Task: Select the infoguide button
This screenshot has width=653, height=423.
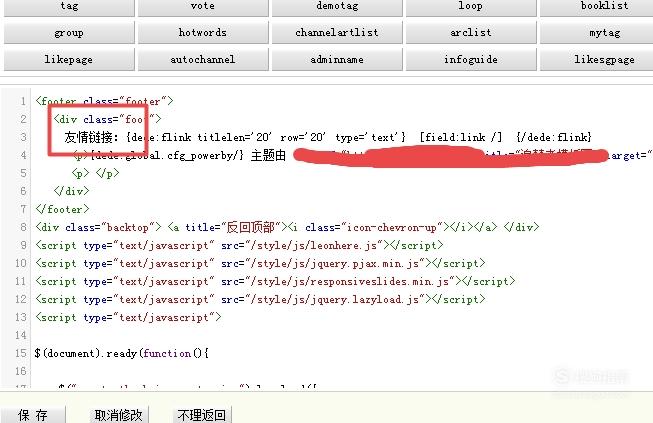Action: click(x=471, y=60)
